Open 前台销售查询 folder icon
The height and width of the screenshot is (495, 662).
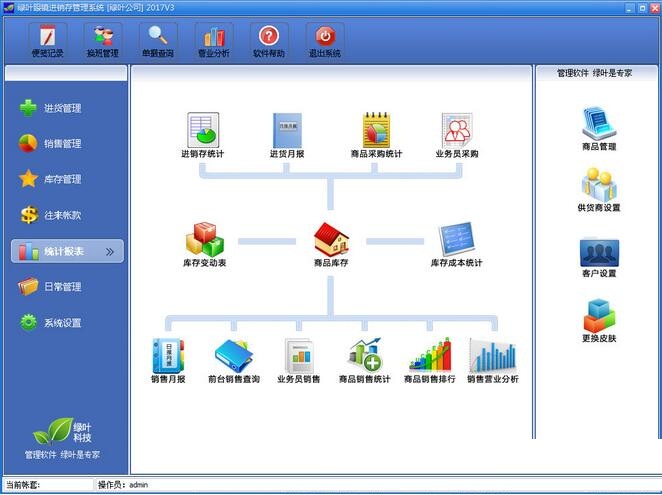pyautogui.click(x=234, y=361)
